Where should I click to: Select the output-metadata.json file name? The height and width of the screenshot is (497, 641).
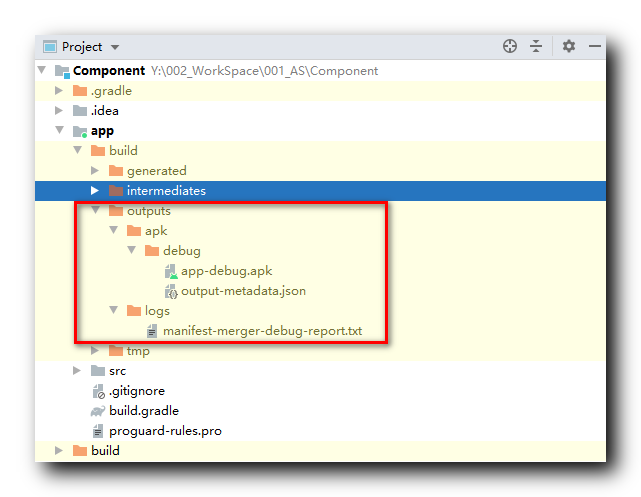click(x=243, y=291)
